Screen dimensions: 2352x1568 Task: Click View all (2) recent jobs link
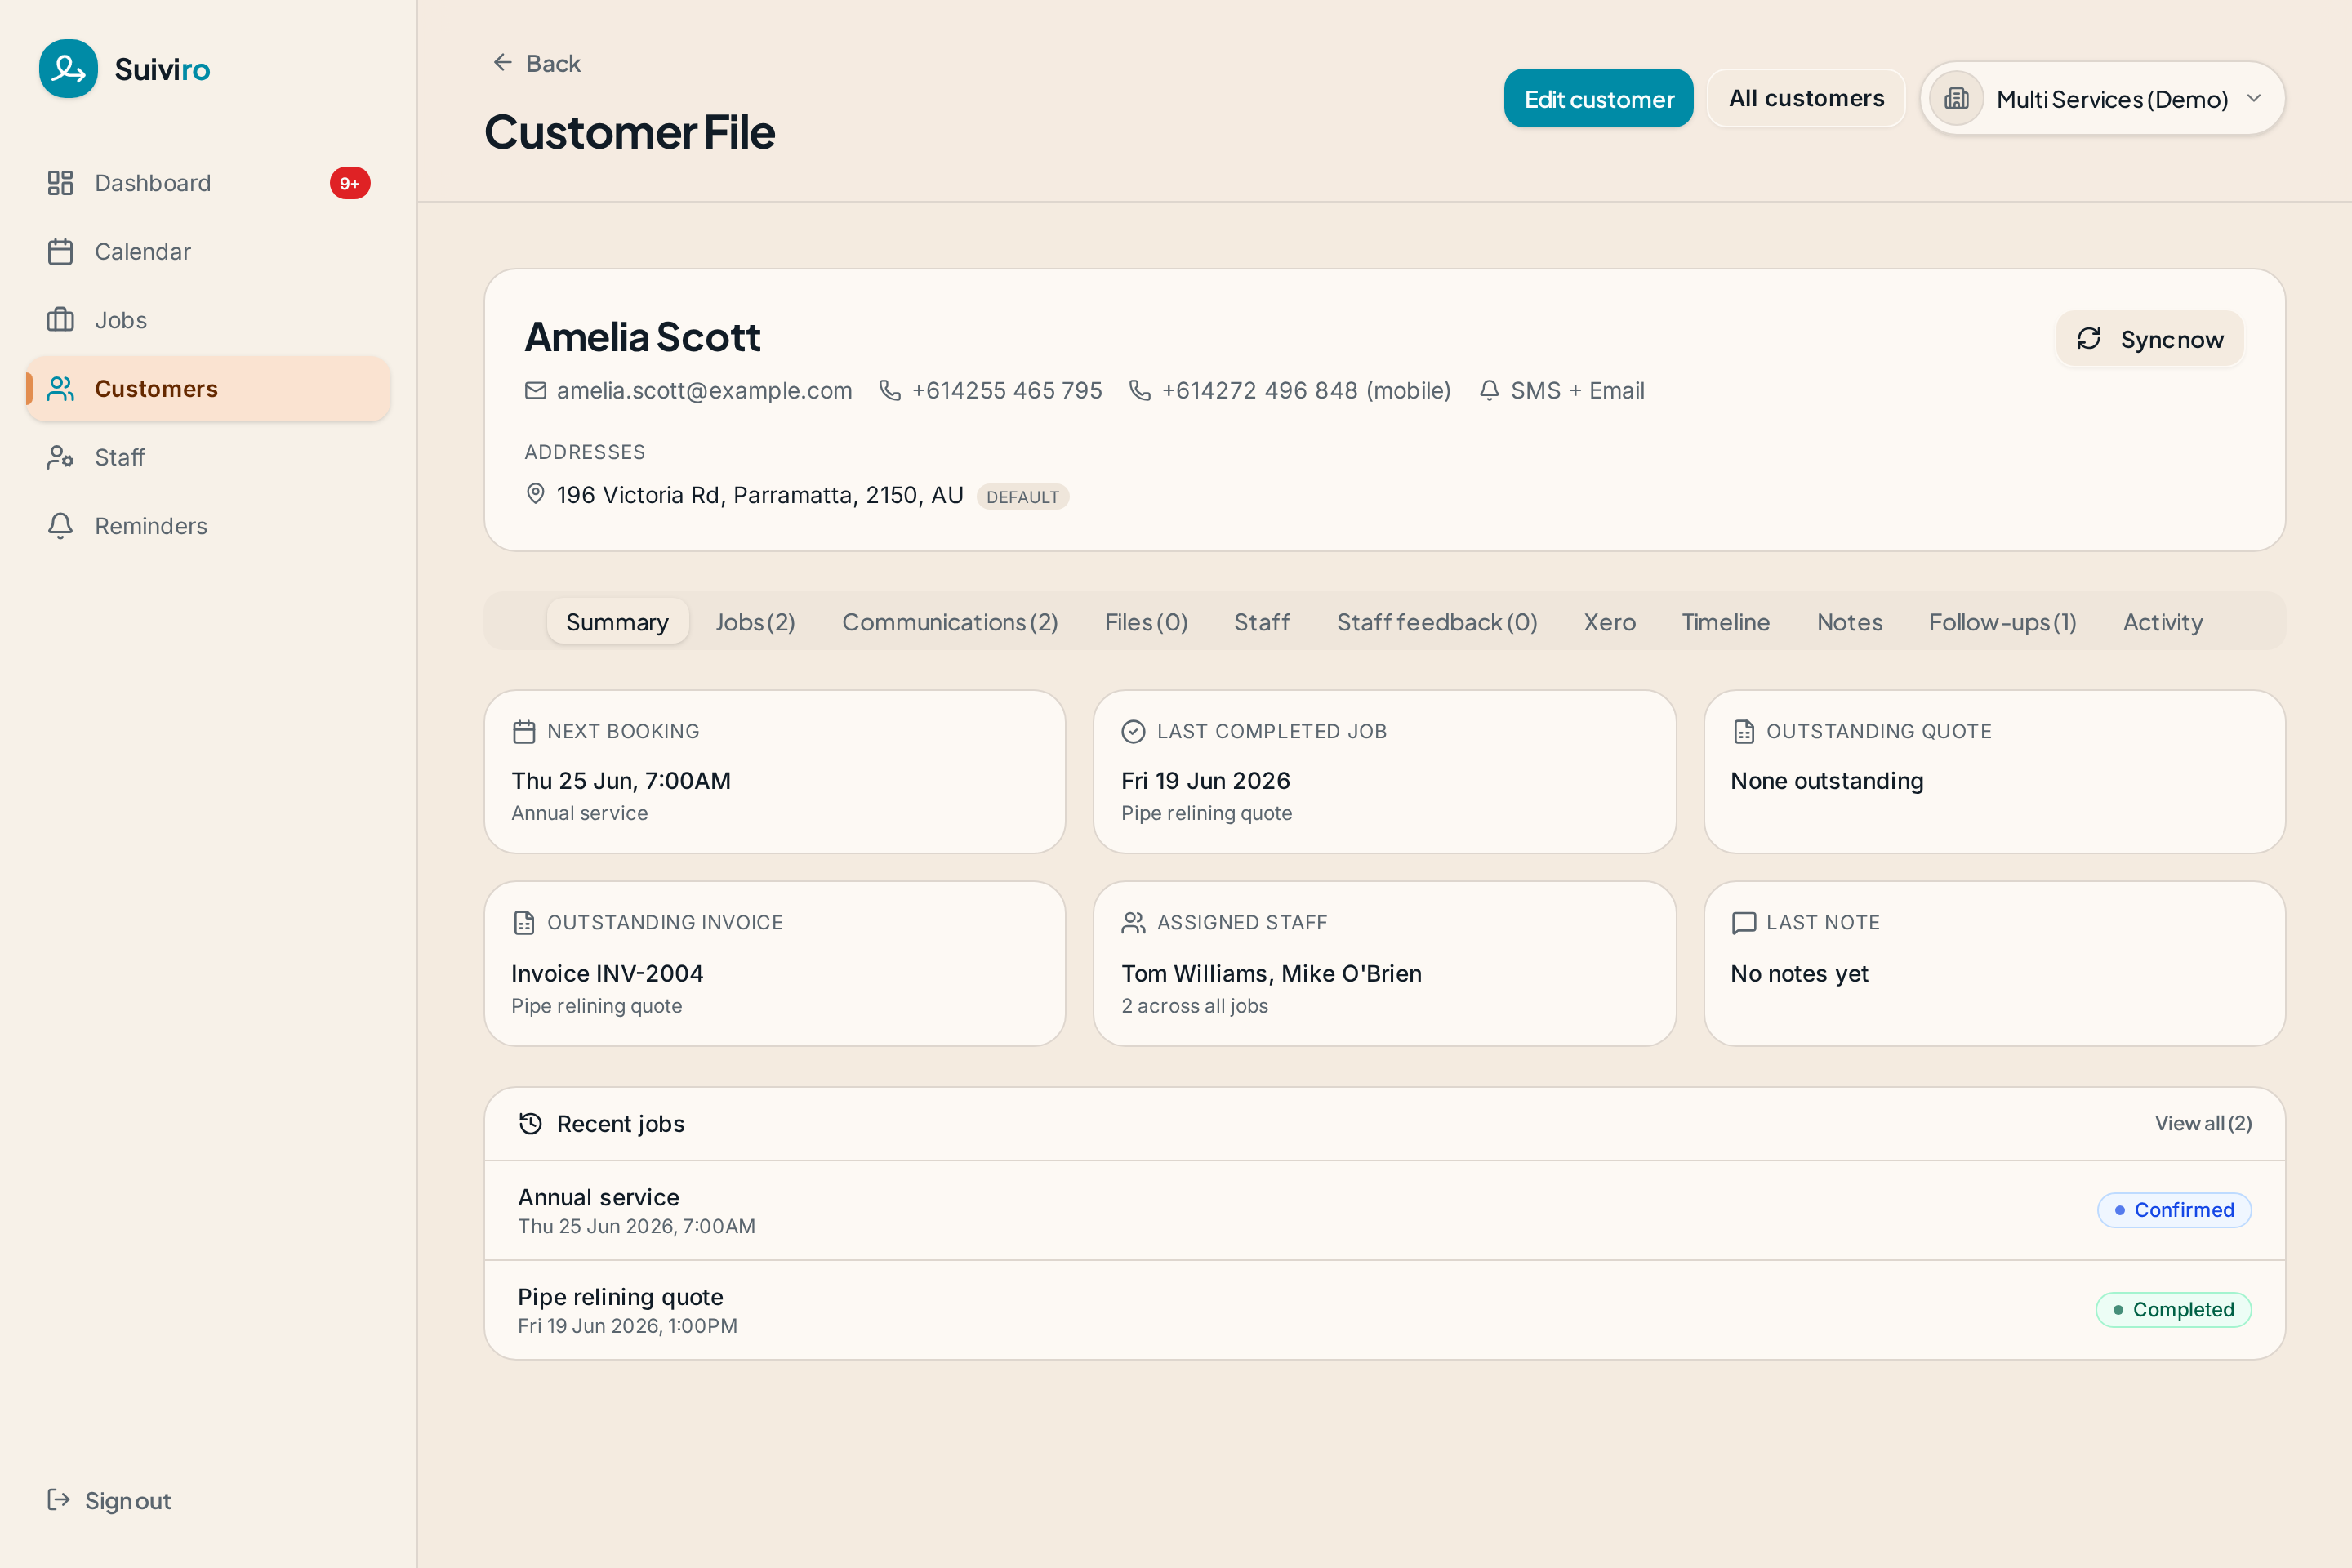point(2203,1123)
